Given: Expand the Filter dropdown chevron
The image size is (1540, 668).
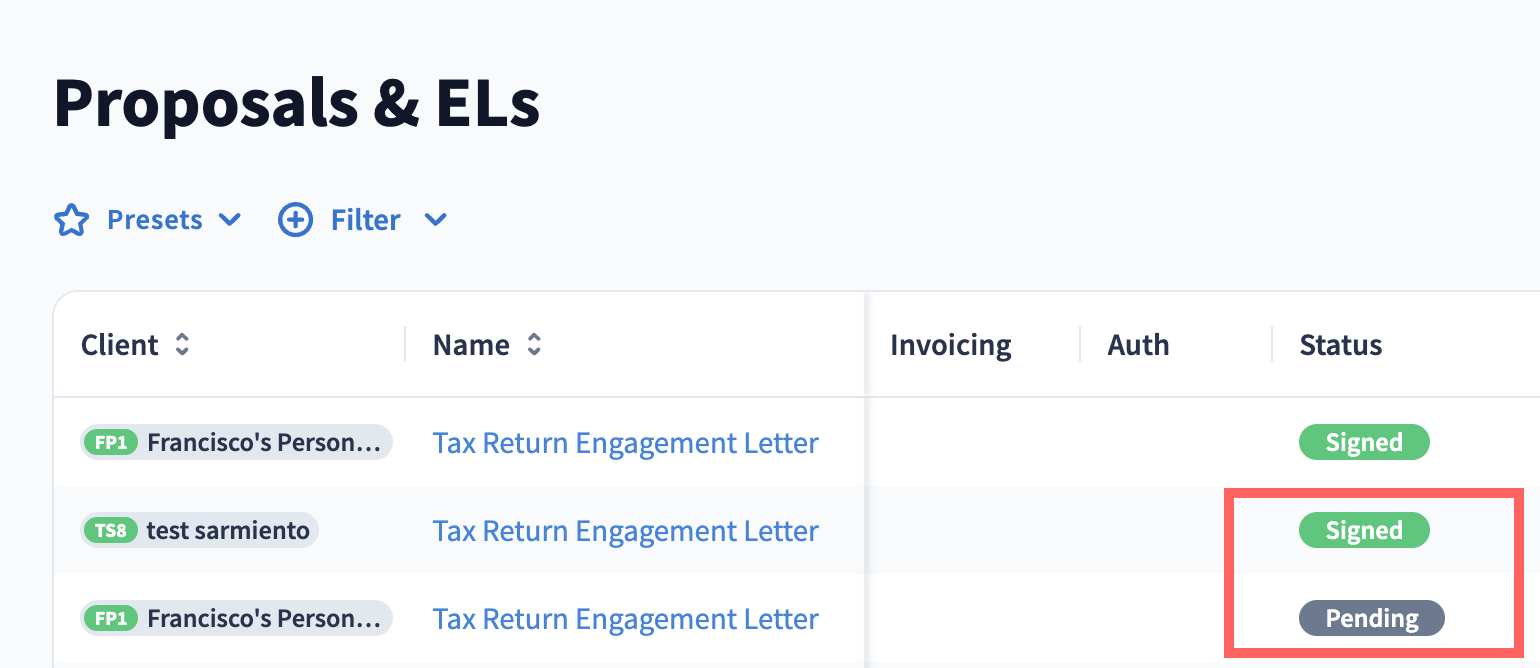Looking at the screenshot, I should [435, 220].
